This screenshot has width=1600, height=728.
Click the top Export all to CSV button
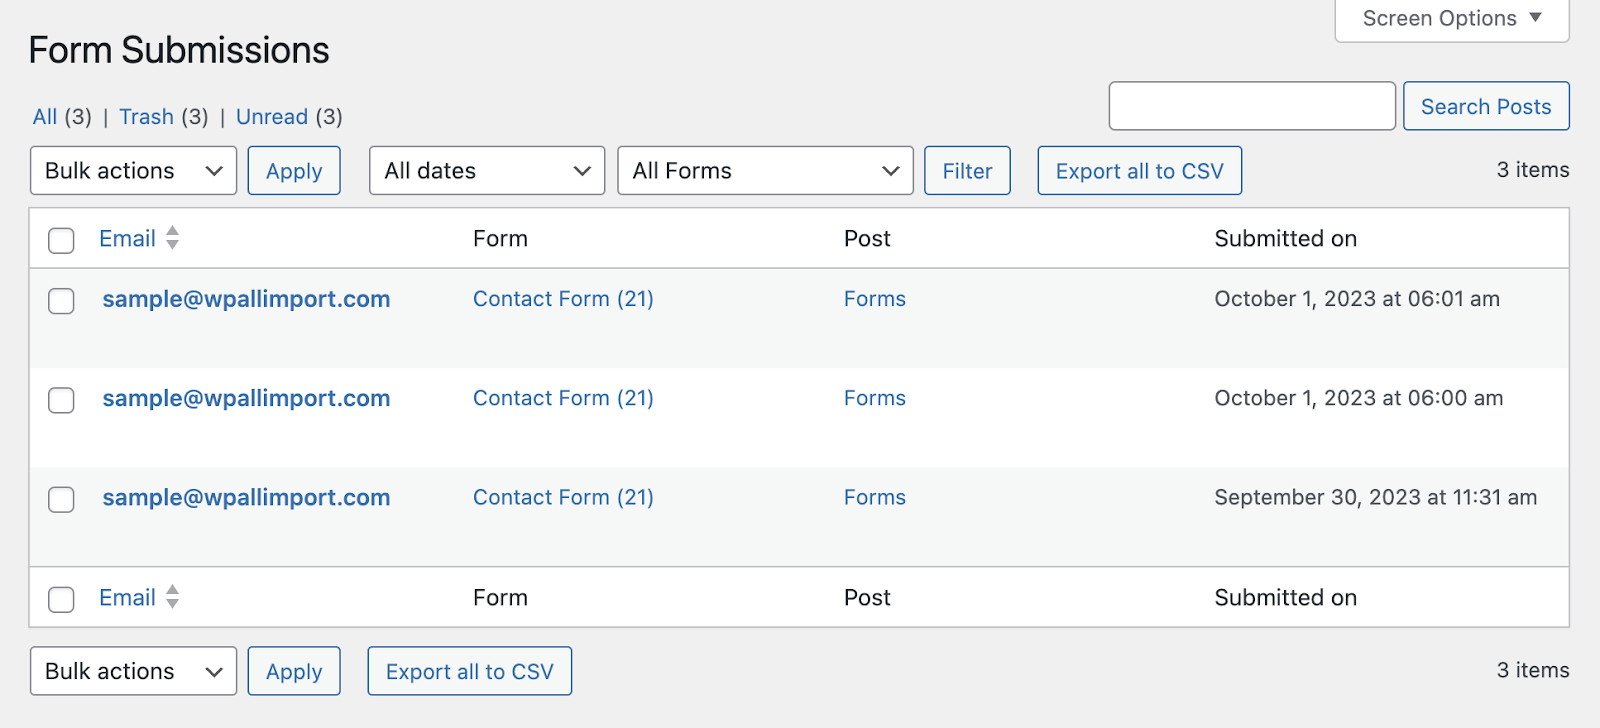tap(1139, 171)
